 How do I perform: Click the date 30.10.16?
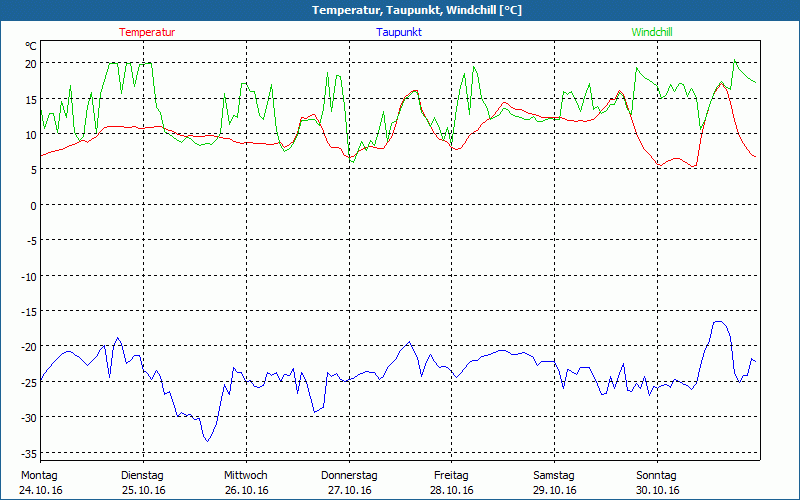(x=658, y=490)
